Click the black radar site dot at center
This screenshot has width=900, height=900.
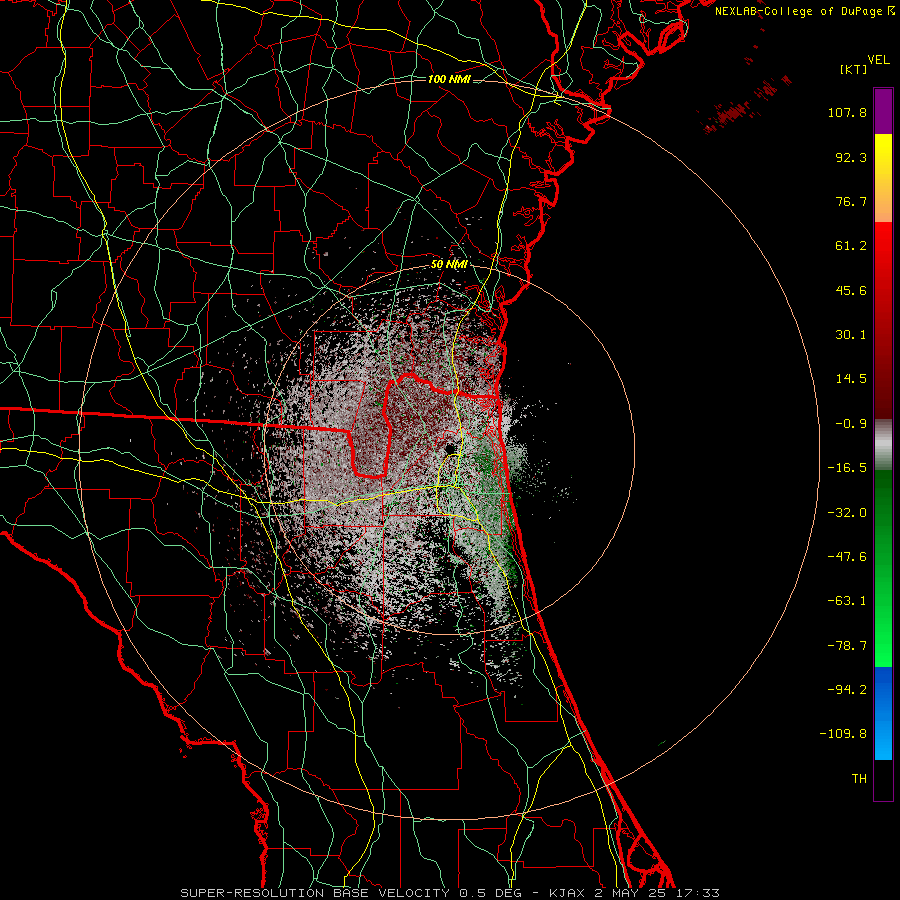coord(451,448)
